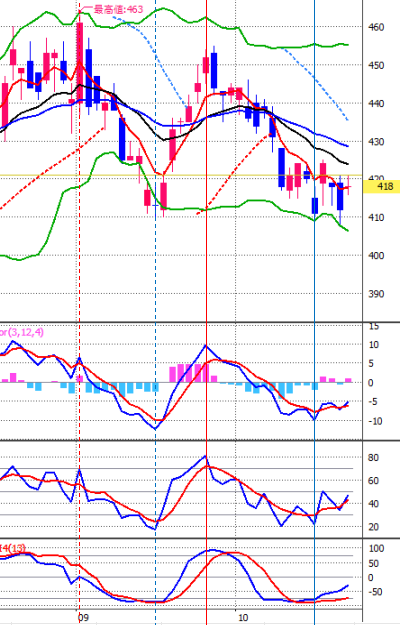This screenshot has height=625, width=400.
Task: Click the 450 price axis label
Action: click(376, 65)
